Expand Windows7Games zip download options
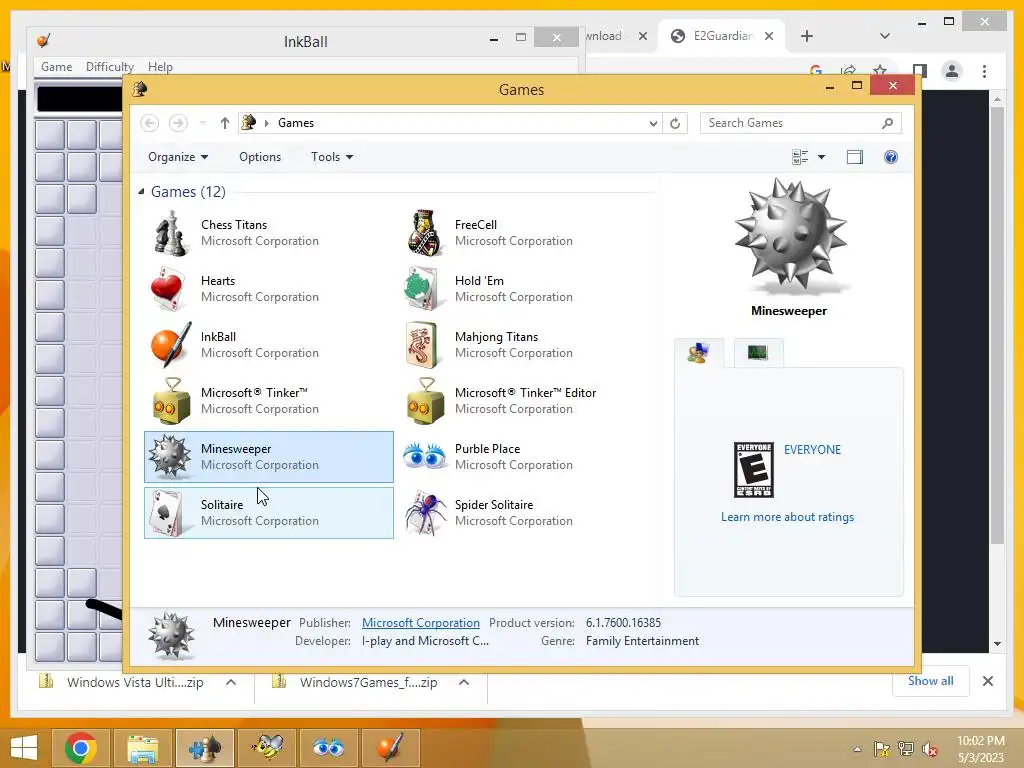 point(464,682)
